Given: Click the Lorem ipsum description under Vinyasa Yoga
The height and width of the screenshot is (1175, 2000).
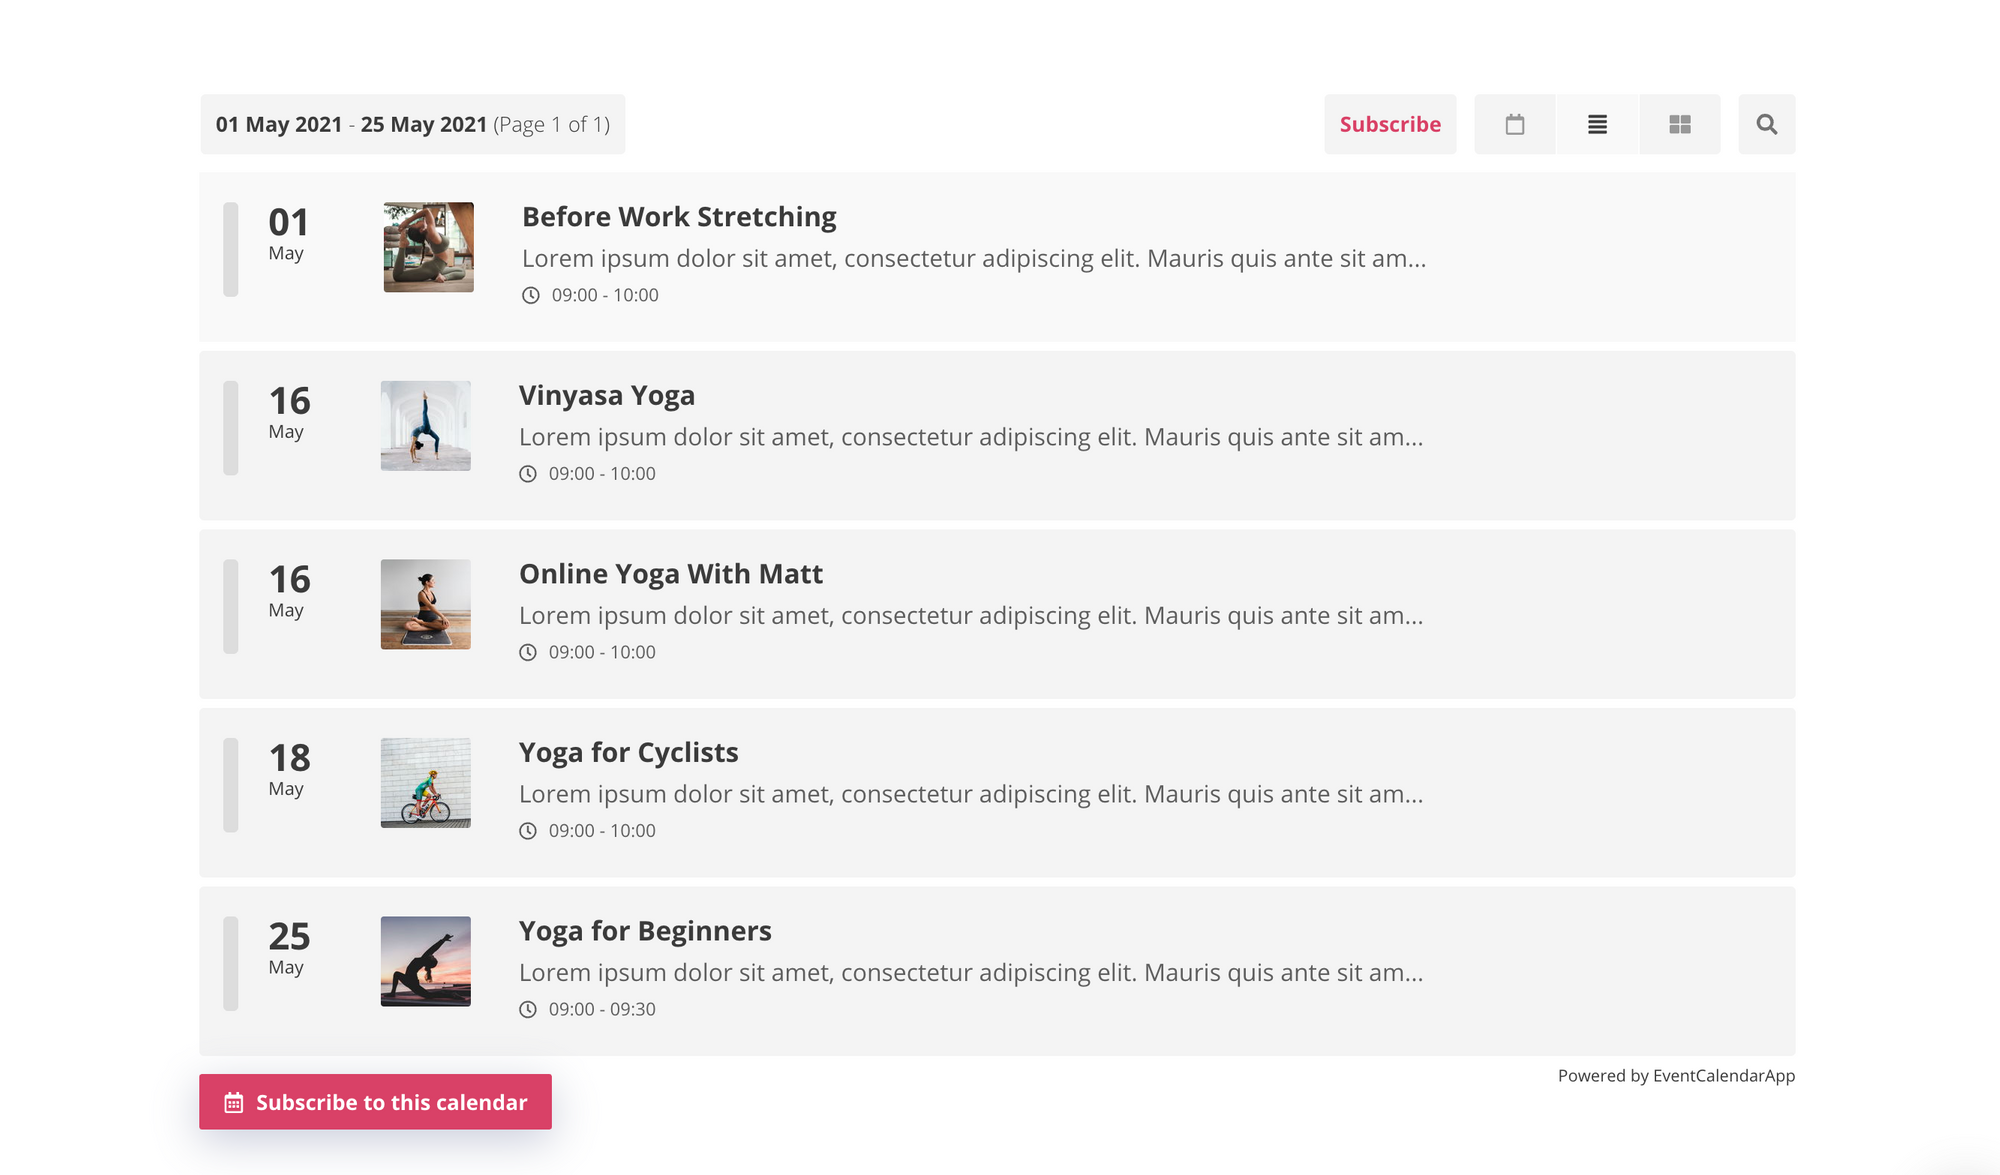Looking at the screenshot, I should 971,438.
